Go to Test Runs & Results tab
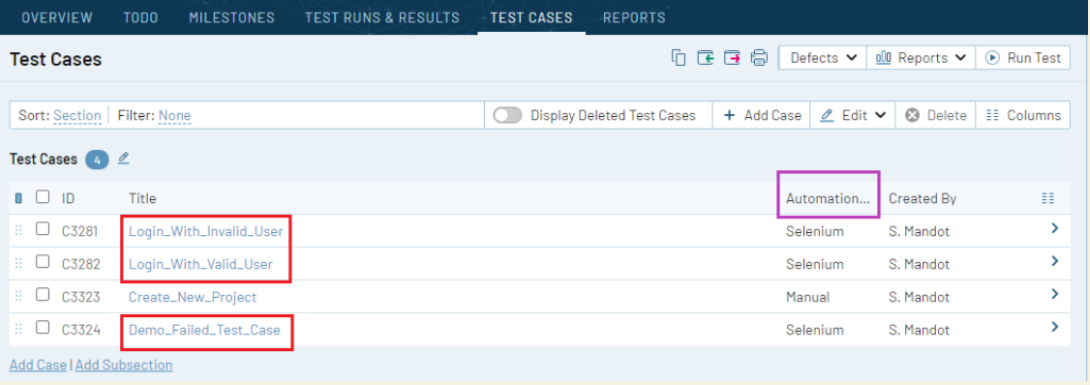 (382, 17)
